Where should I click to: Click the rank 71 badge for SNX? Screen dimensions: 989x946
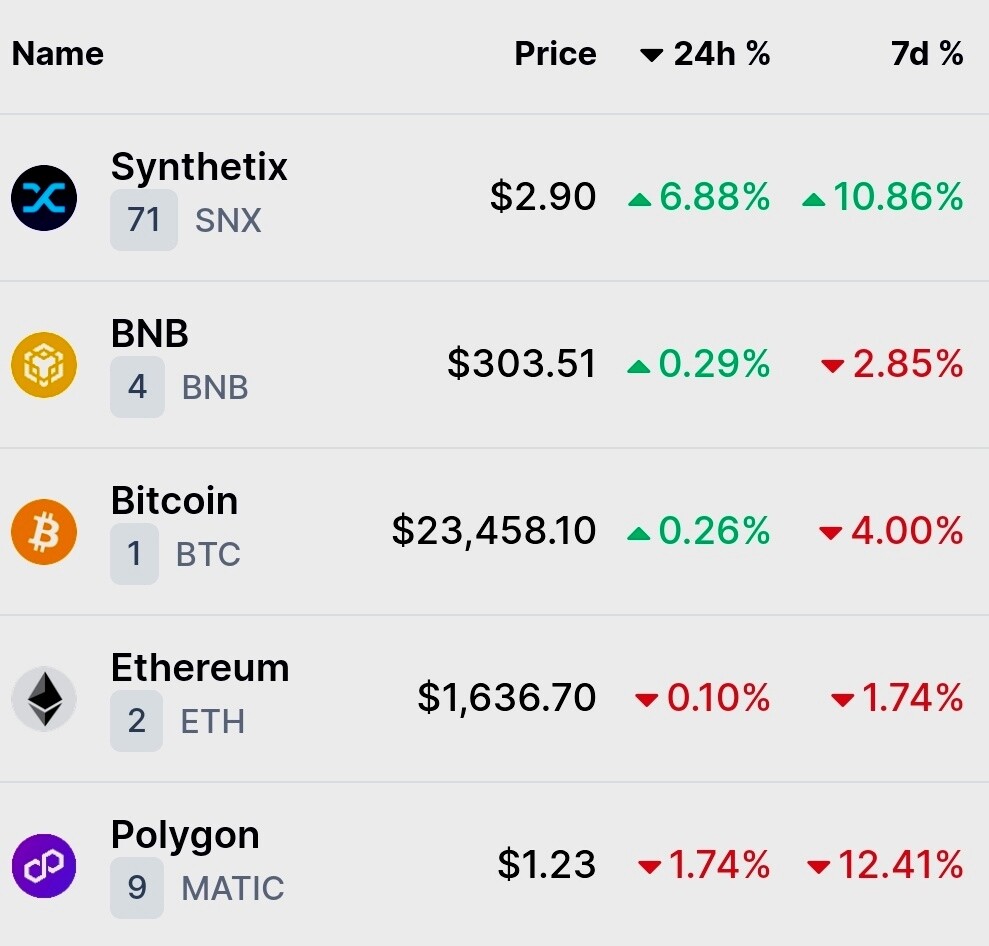click(144, 220)
